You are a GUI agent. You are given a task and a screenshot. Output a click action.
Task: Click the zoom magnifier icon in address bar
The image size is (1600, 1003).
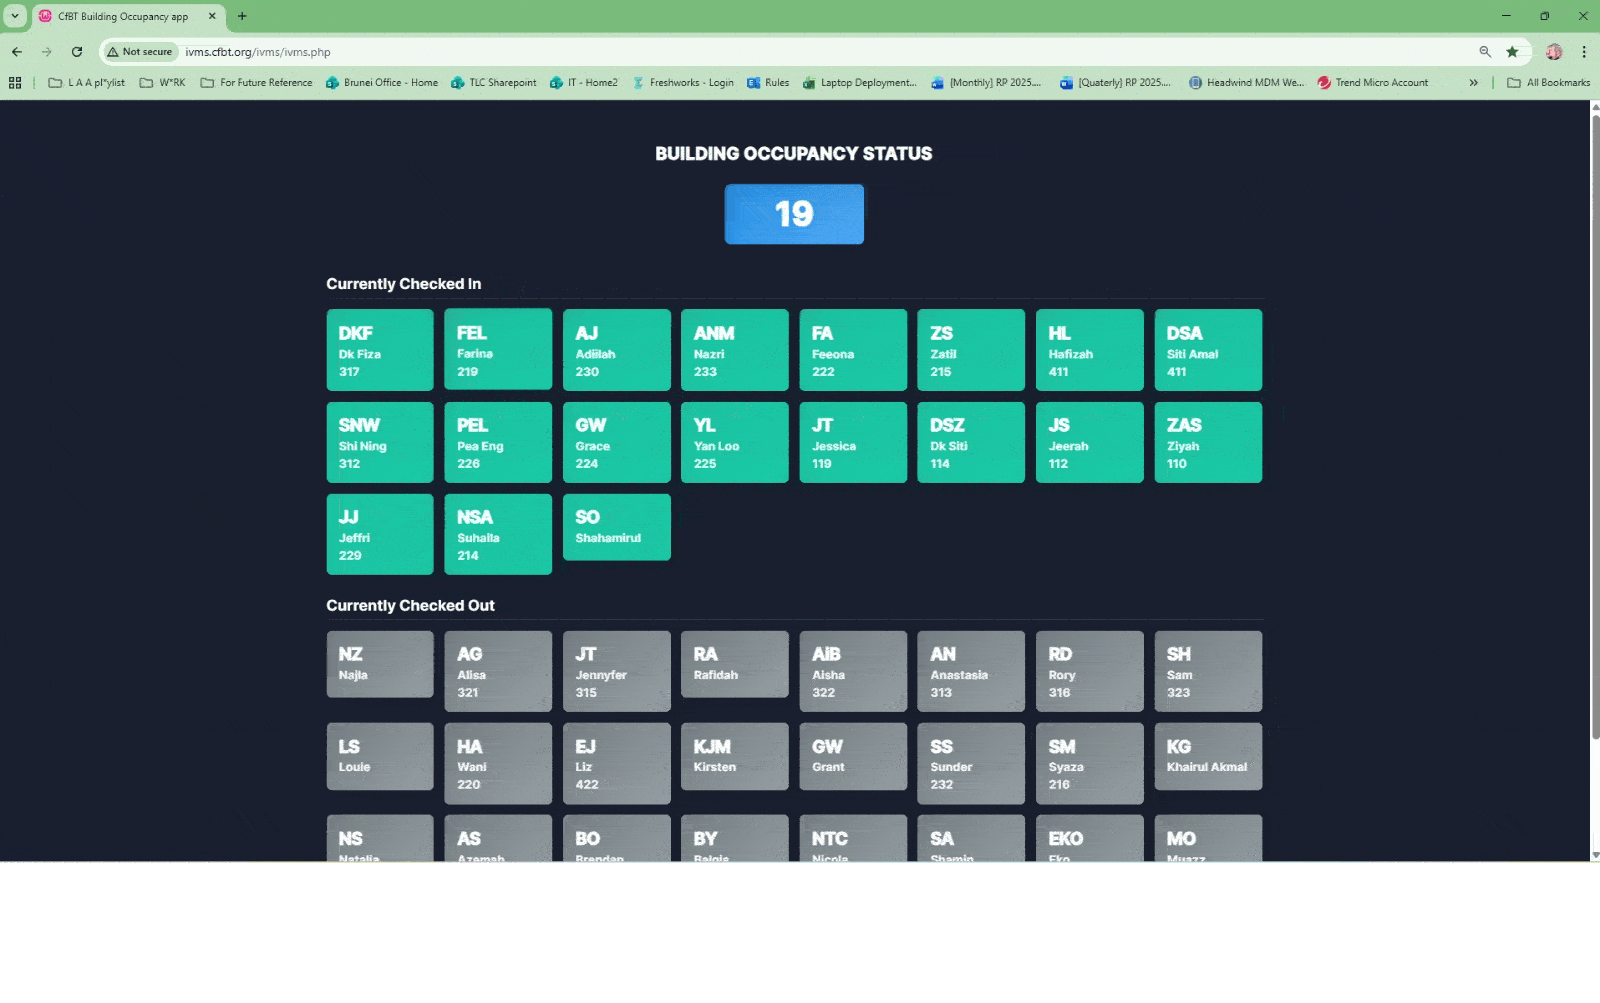coord(1485,52)
